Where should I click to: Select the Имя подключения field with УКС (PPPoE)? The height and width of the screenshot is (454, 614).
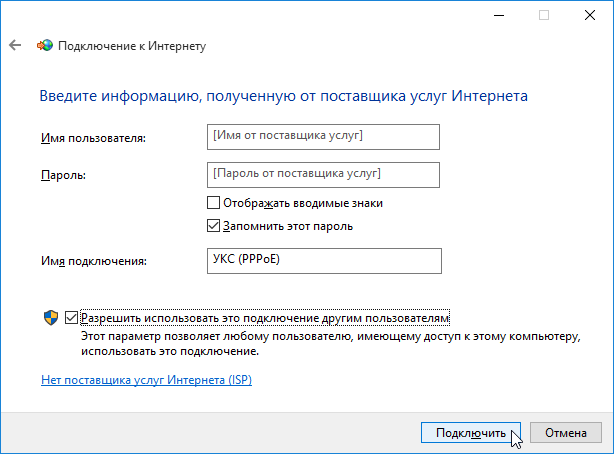click(x=324, y=261)
